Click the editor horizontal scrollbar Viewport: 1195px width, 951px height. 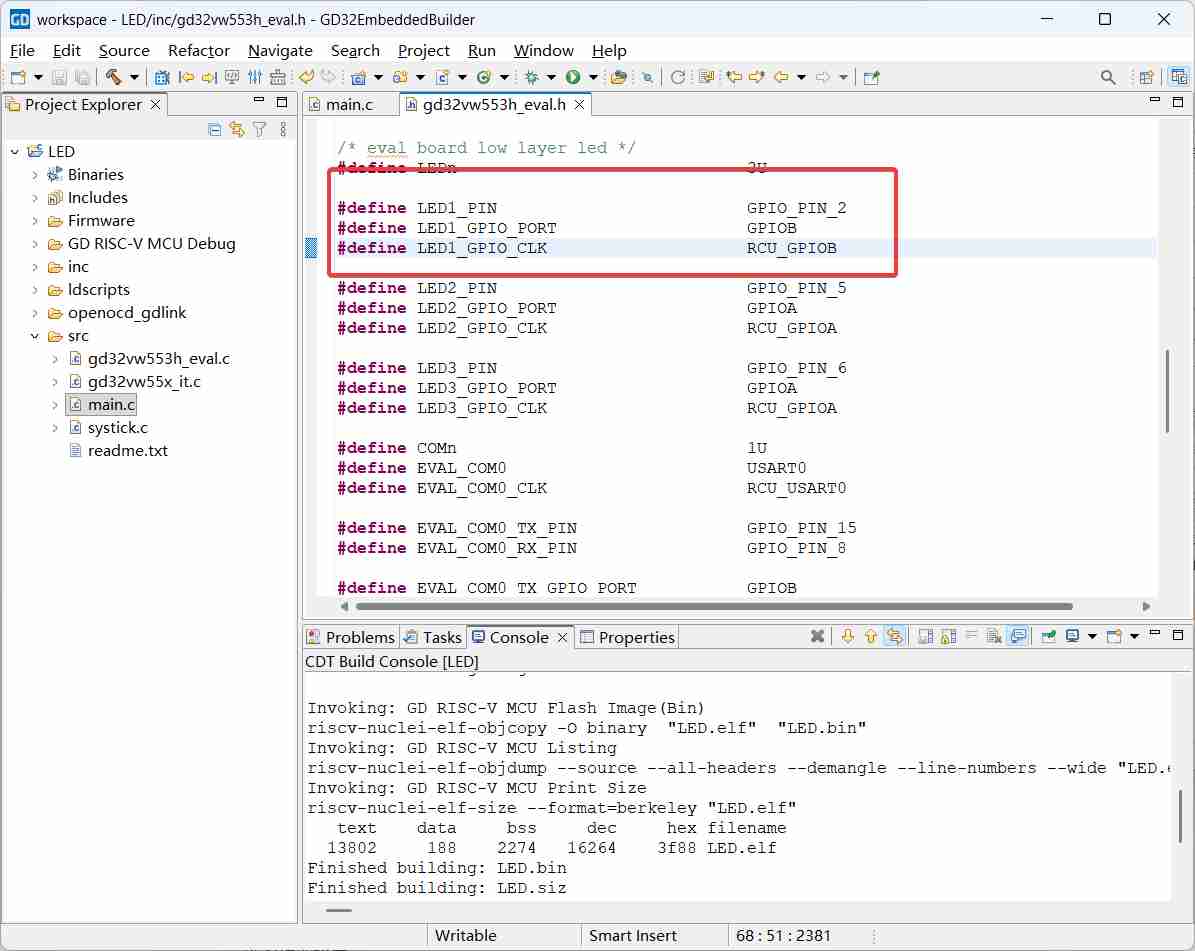[x=713, y=606]
